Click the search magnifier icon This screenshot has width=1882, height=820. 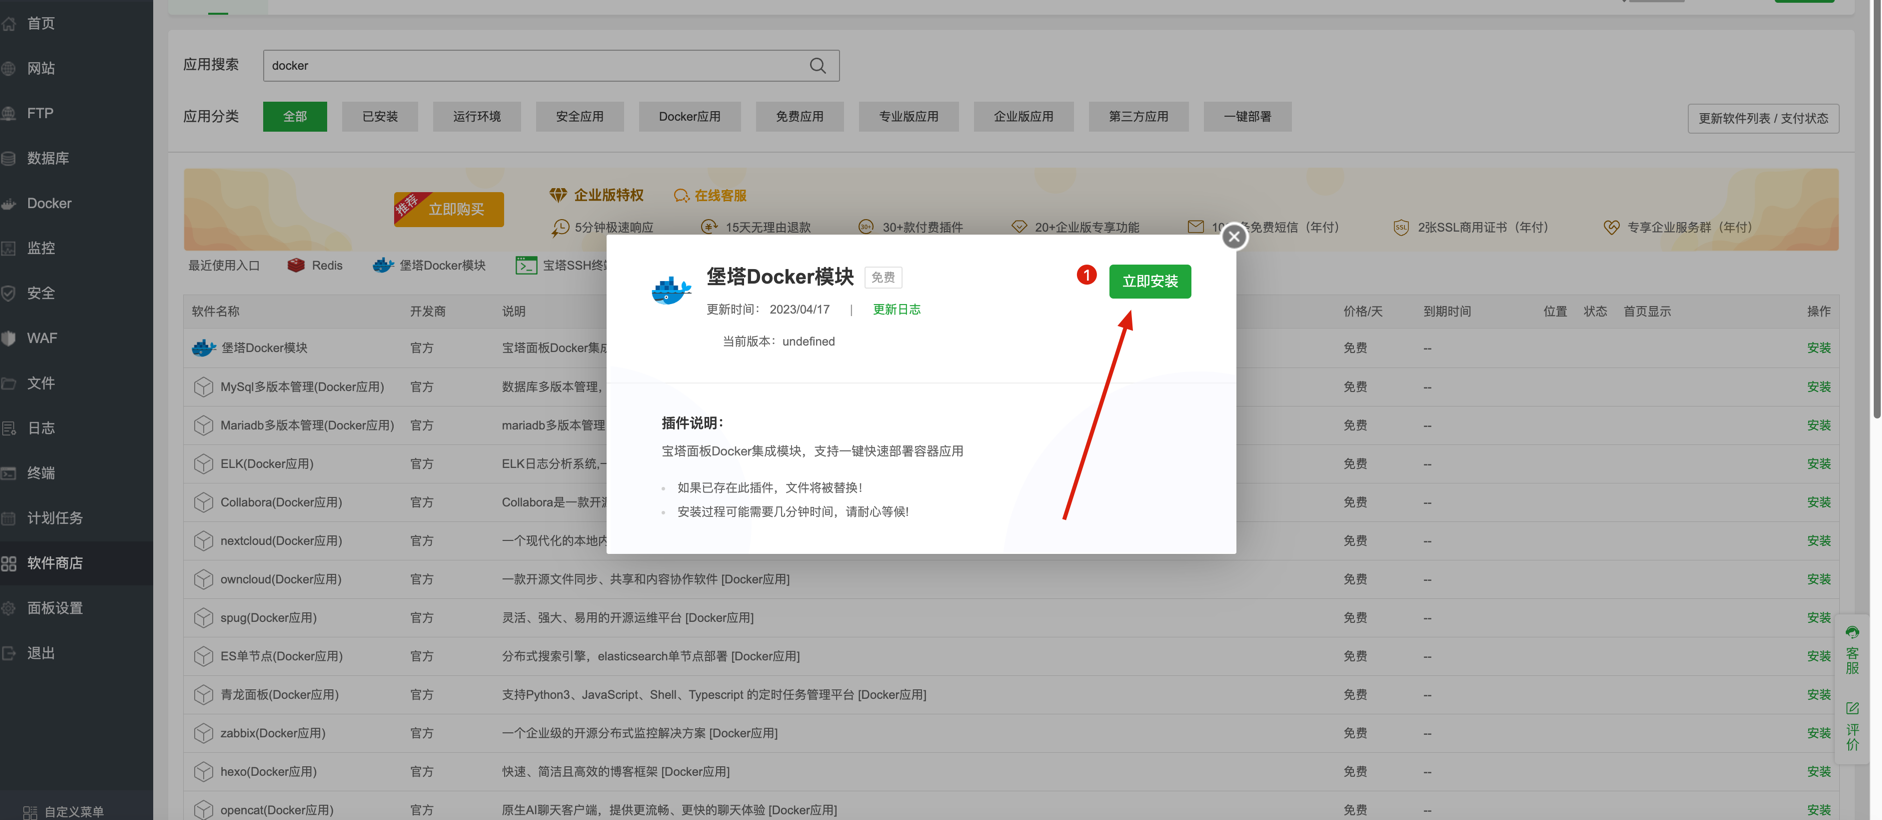point(817,66)
